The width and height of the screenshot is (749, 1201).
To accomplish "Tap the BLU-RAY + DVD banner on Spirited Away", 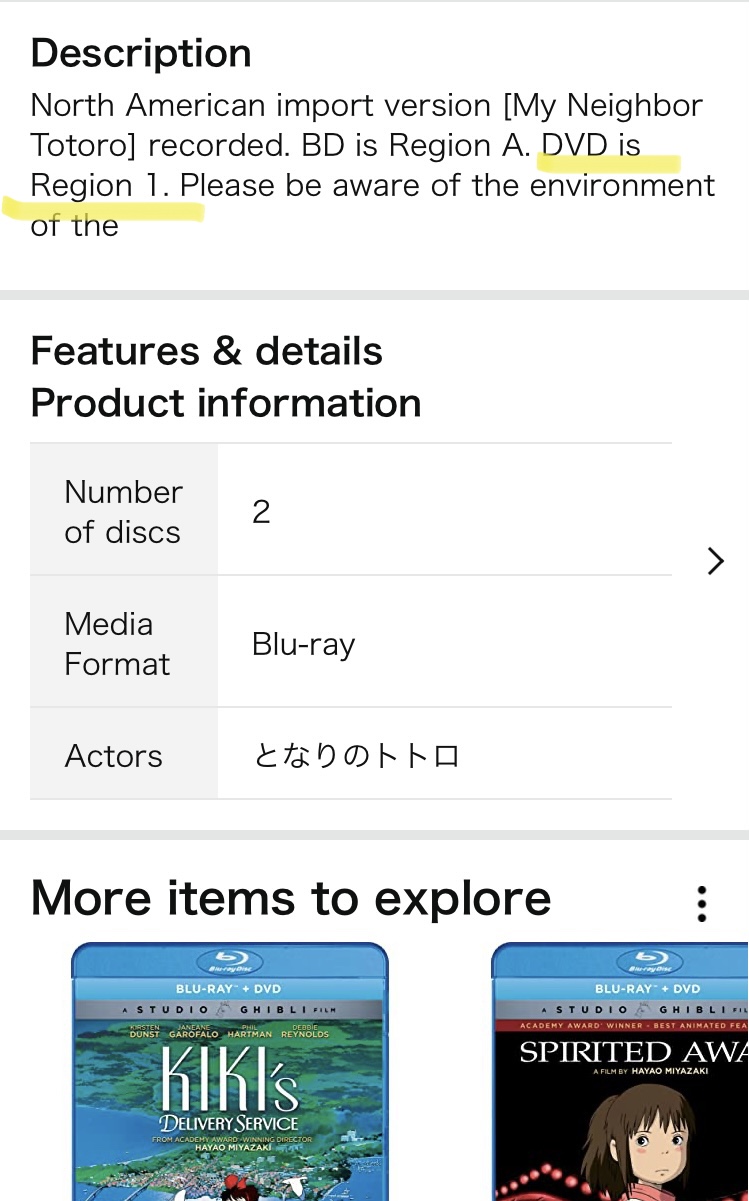I will coord(650,989).
